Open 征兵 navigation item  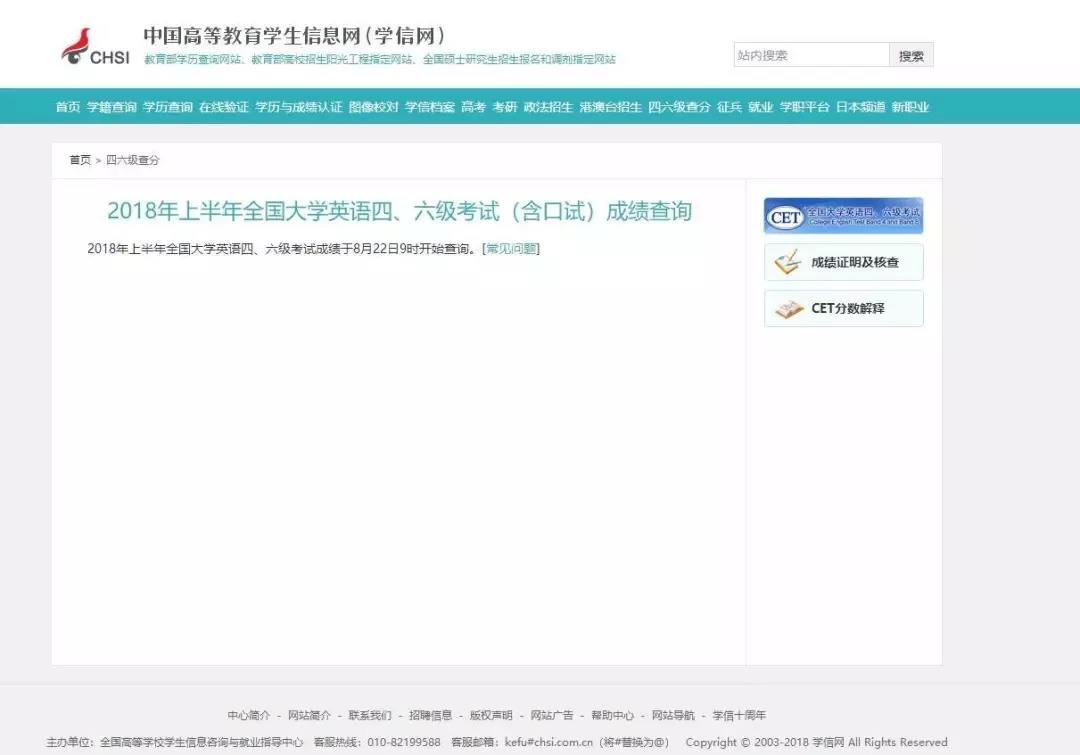pos(729,107)
